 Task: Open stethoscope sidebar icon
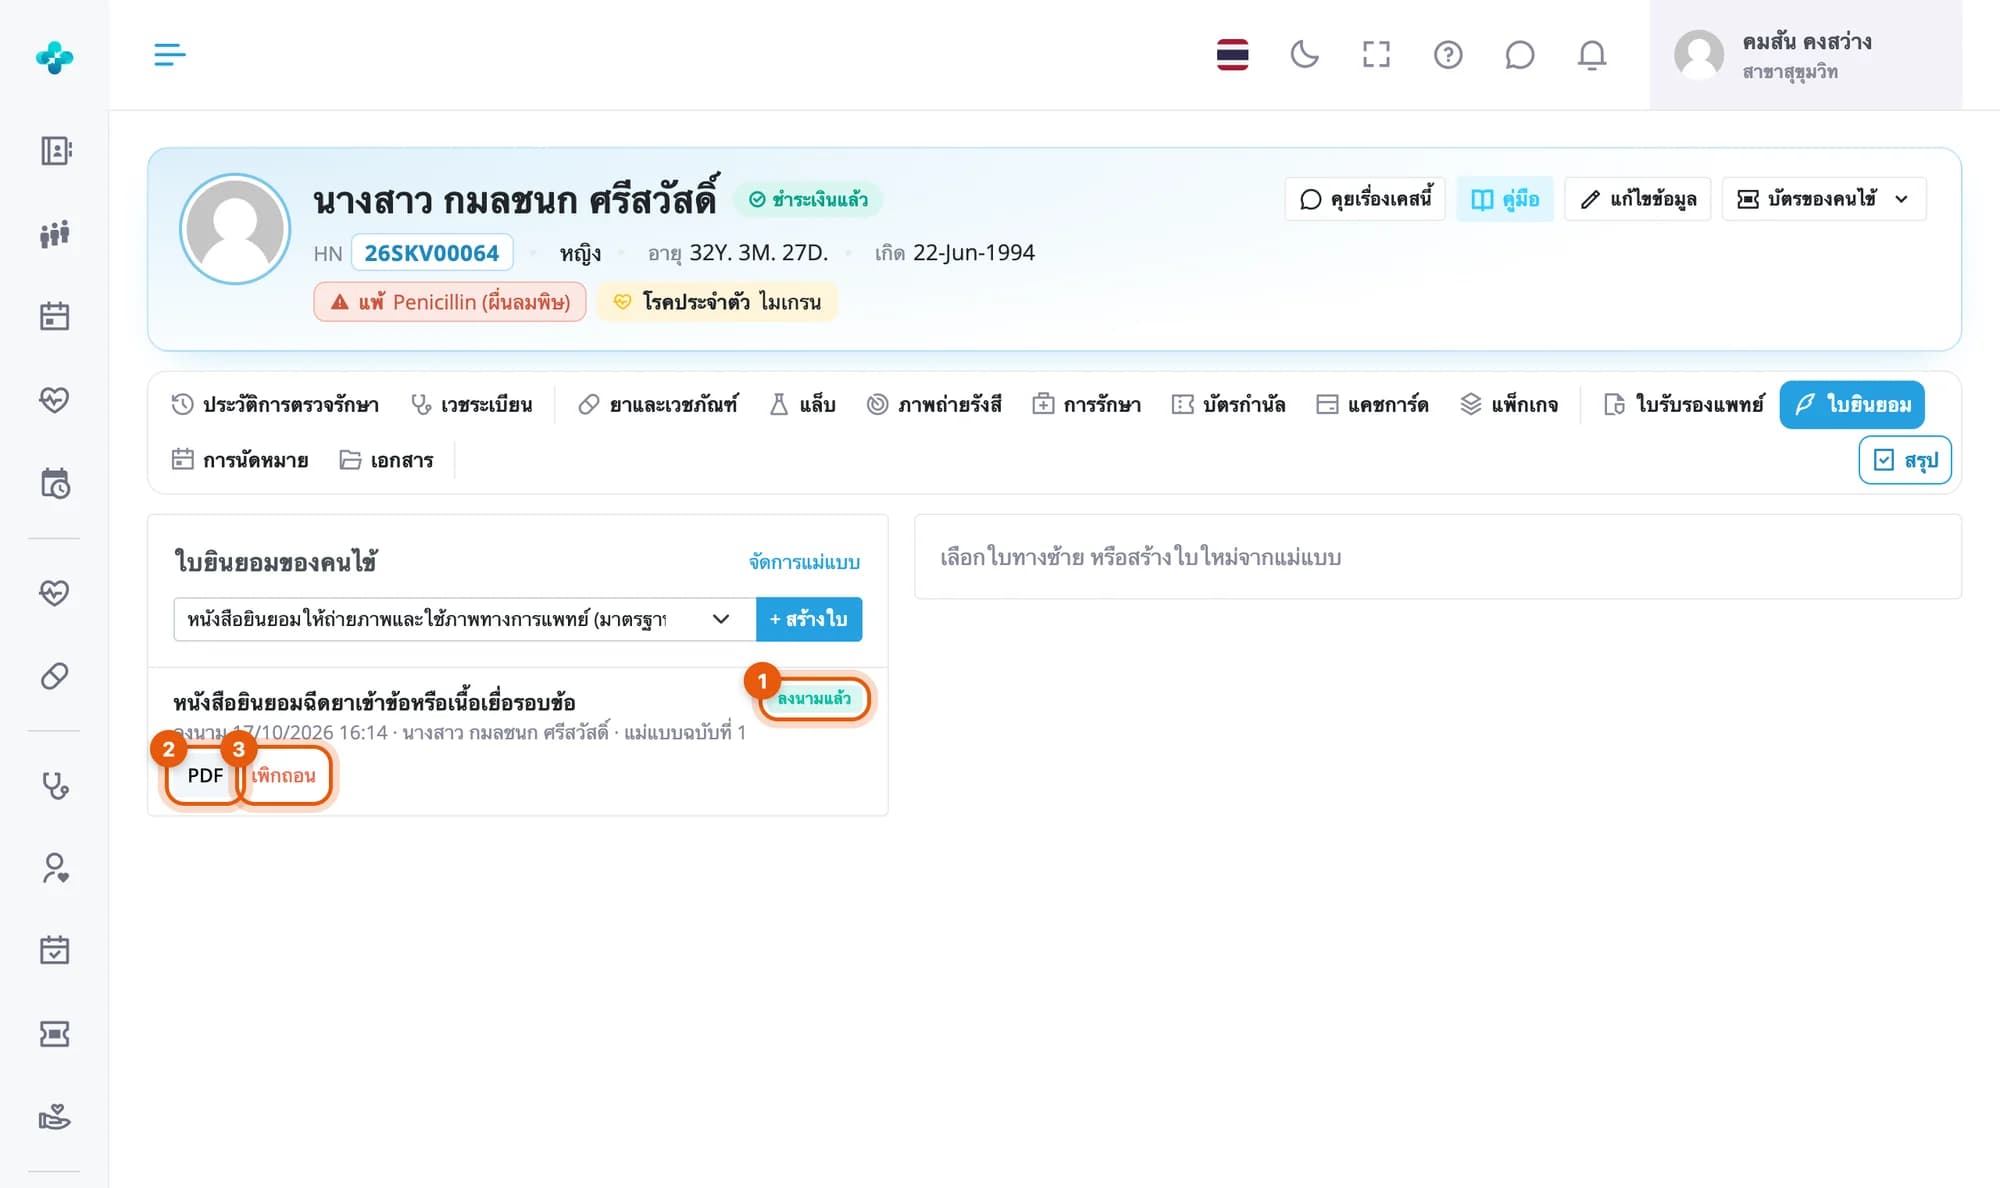click(x=55, y=786)
